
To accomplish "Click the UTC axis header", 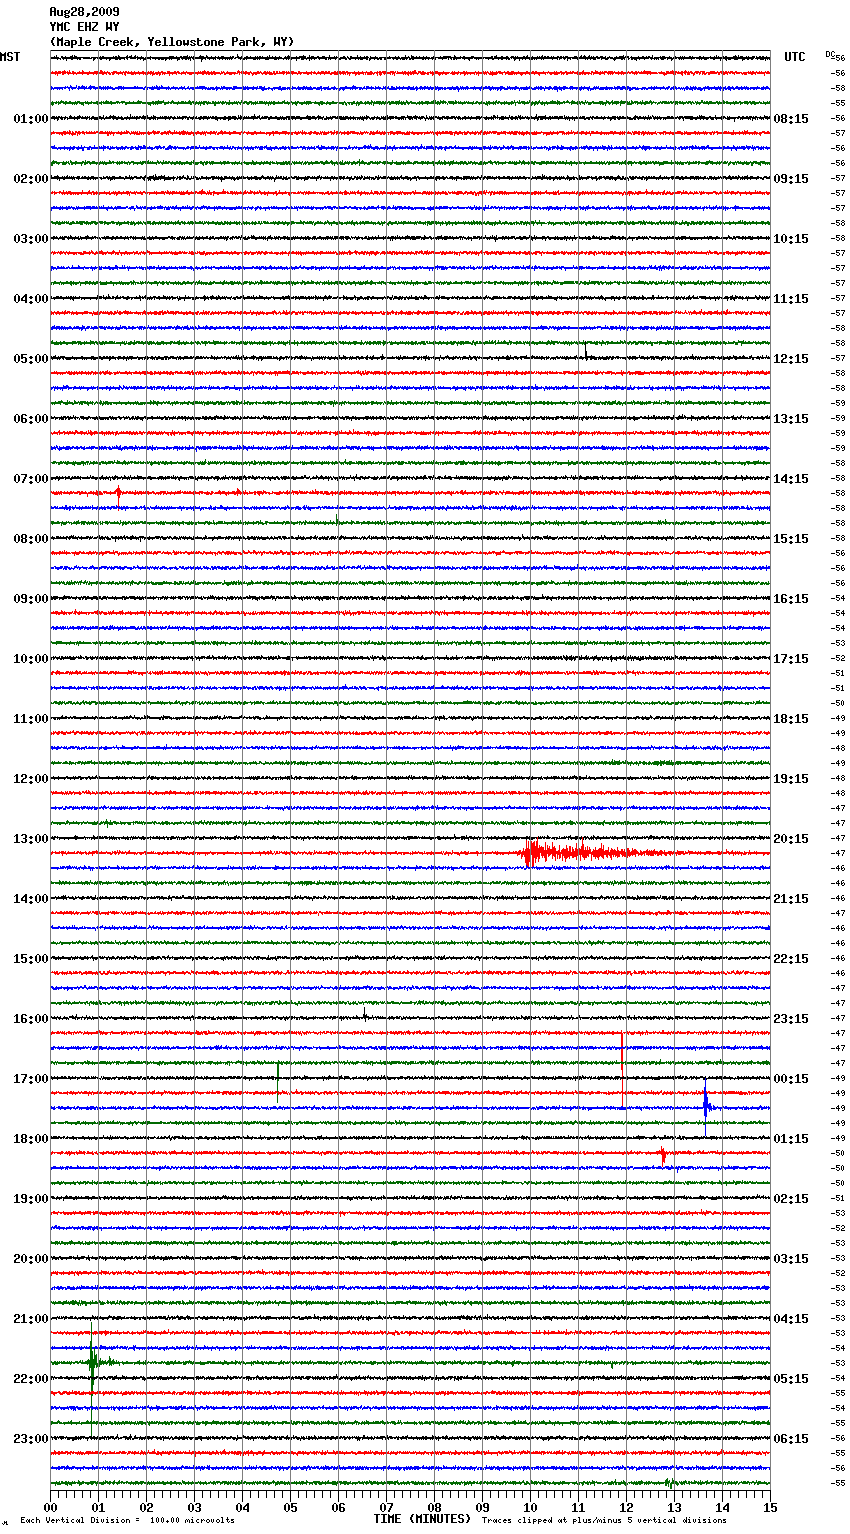I will click(x=795, y=57).
